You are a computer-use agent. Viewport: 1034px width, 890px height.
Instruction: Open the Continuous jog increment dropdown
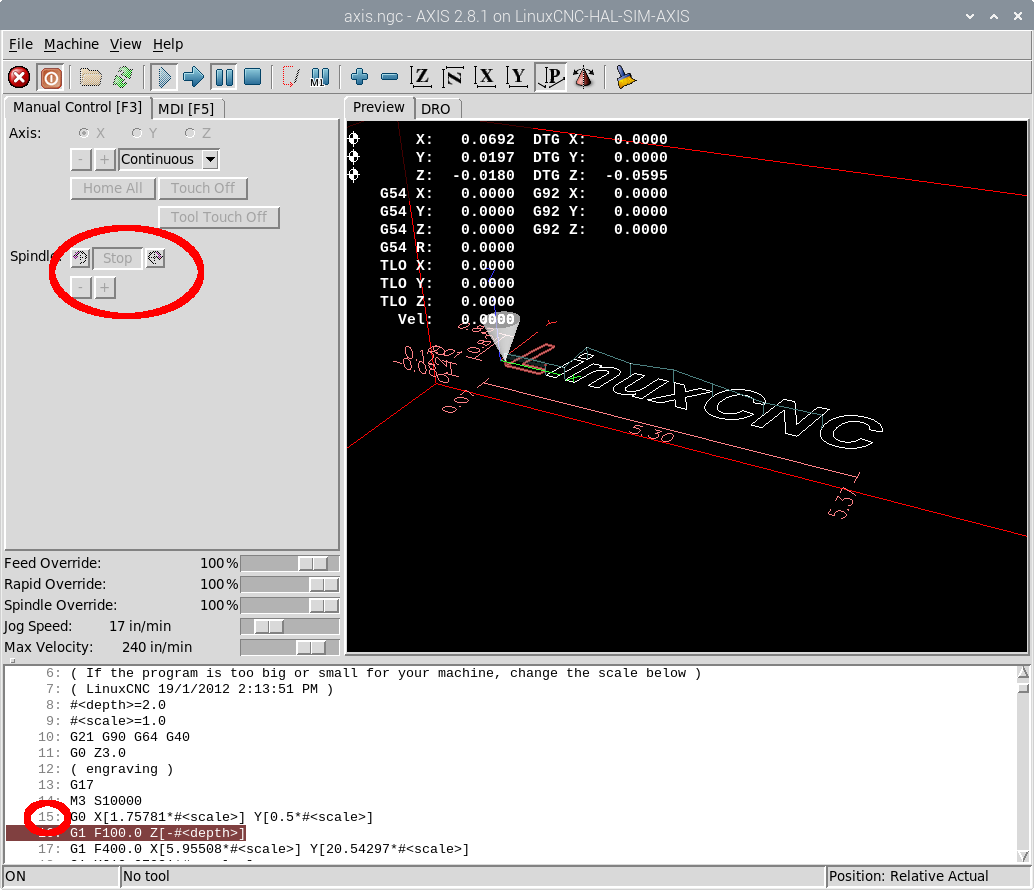(210, 159)
